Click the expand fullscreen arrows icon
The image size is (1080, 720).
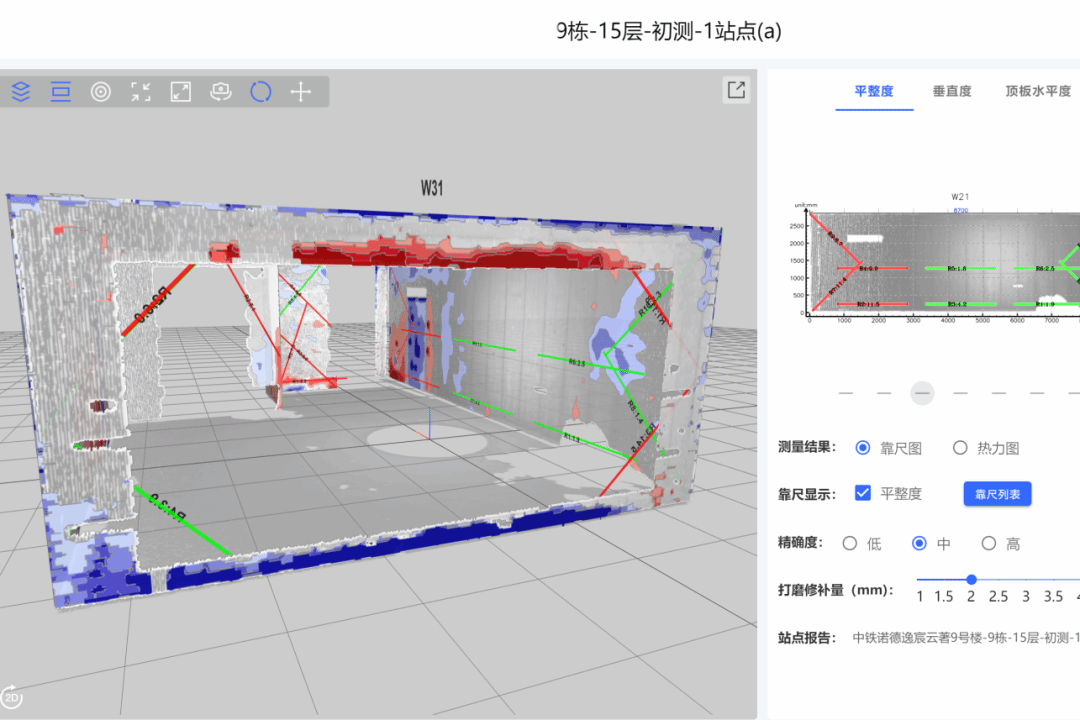click(181, 92)
